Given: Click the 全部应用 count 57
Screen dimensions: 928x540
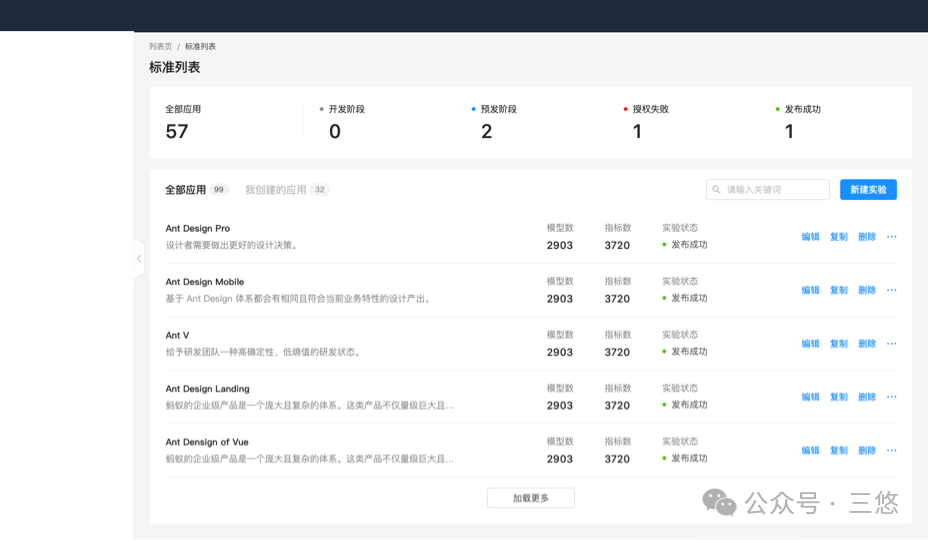Looking at the screenshot, I should point(177,131).
